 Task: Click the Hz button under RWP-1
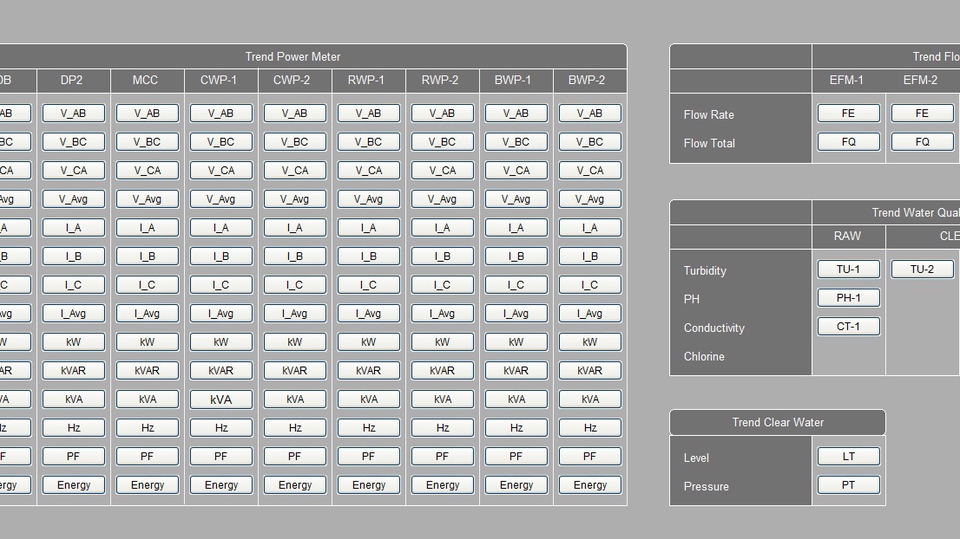pos(369,428)
